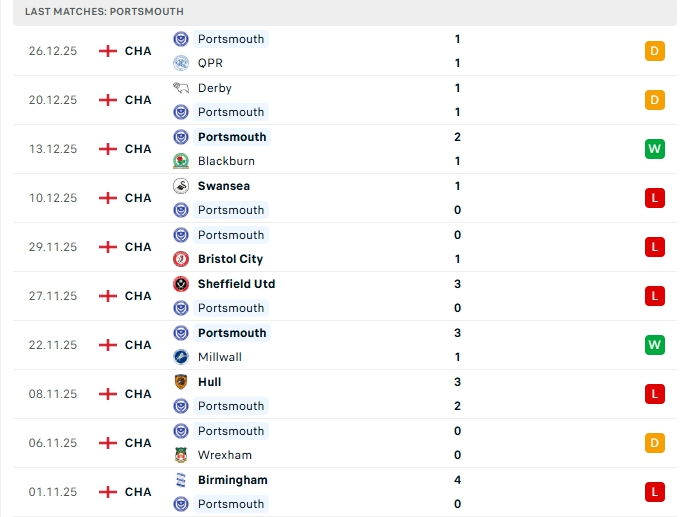
Task: Click the Millwall club crest icon
Action: pyautogui.click(x=181, y=357)
